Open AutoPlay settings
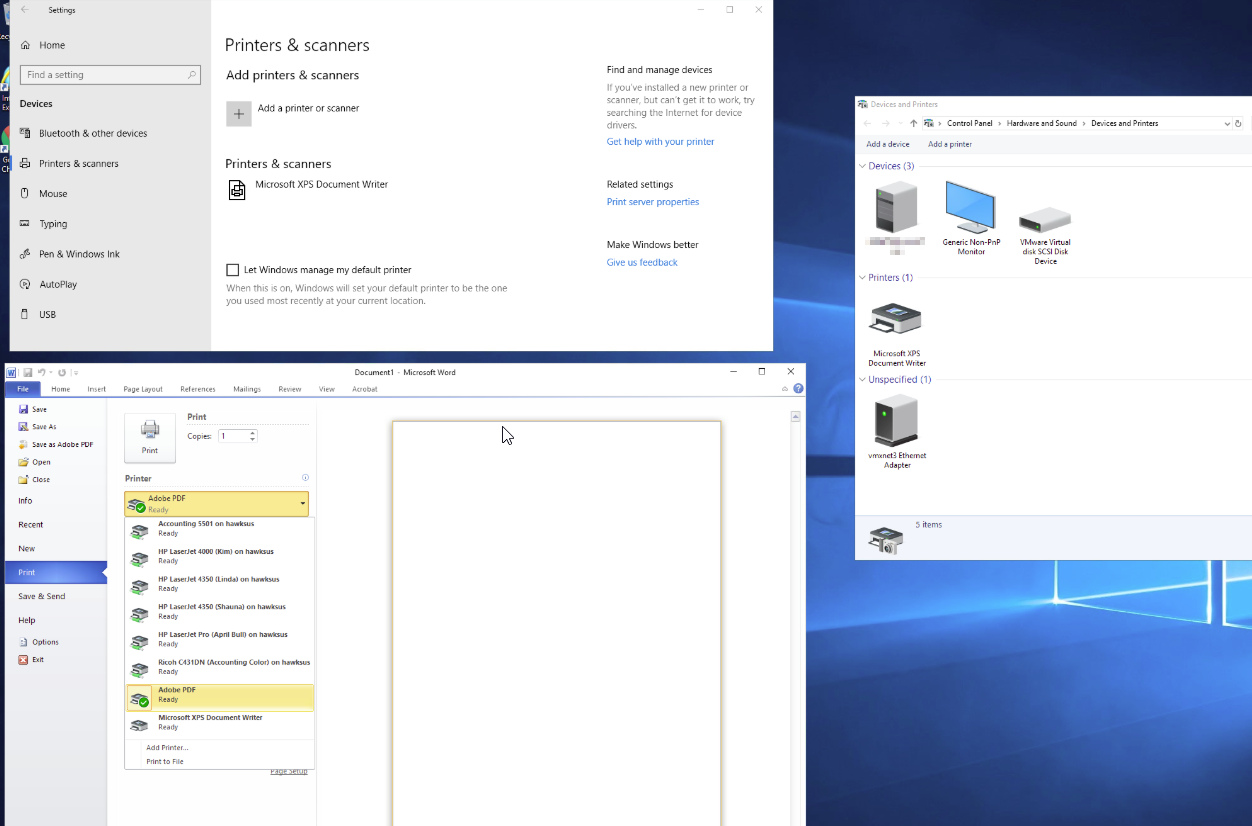The height and width of the screenshot is (826, 1252). [58, 284]
